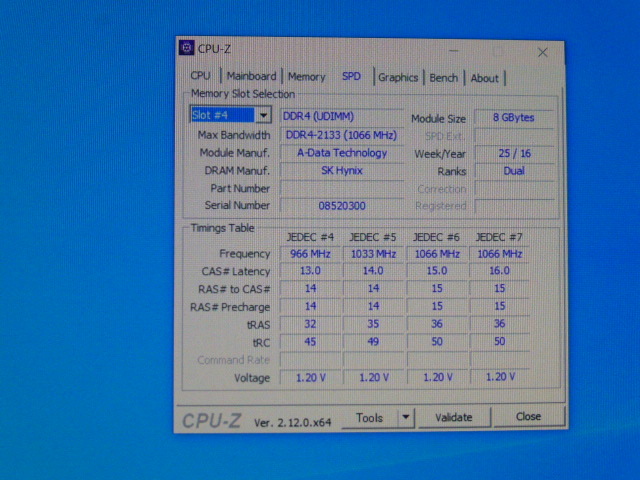The width and height of the screenshot is (640, 480).
Task: Click the 8 GBytes module size value
Action: 513,118
